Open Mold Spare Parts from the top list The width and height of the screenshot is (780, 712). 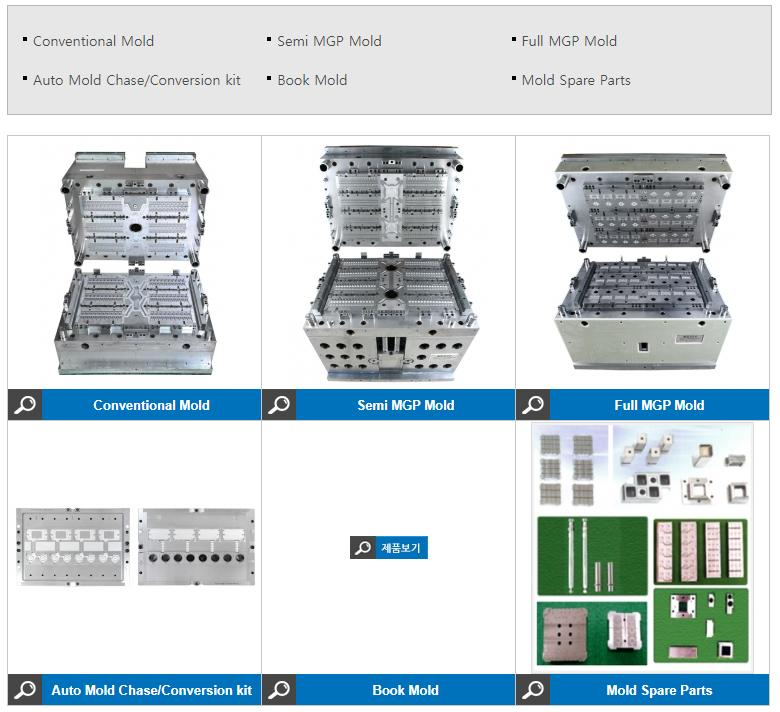click(x=576, y=80)
